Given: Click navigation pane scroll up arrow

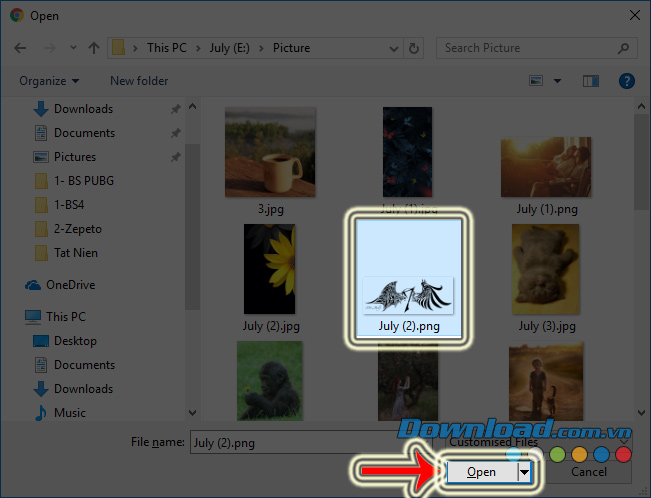Looking at the screenshot, I should pyautogui.click(x=192, y=107).
